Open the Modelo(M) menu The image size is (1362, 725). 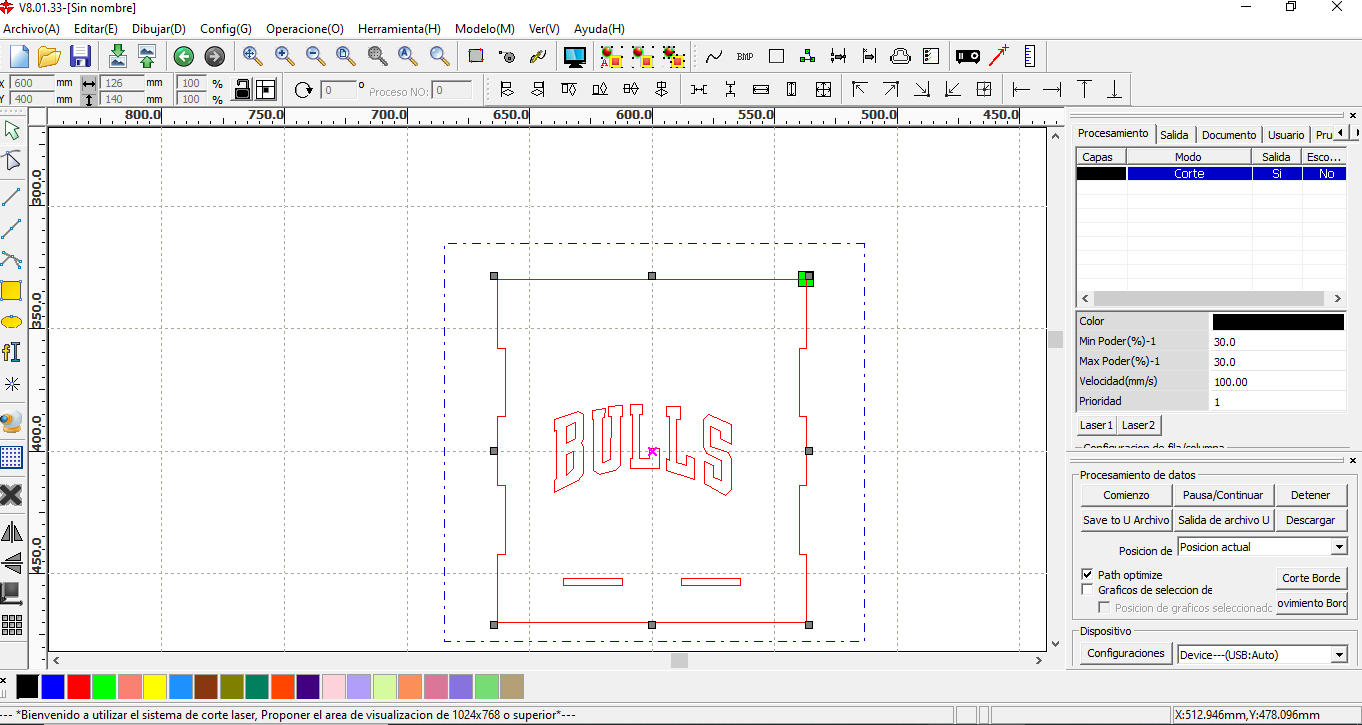tap(485, 29)
